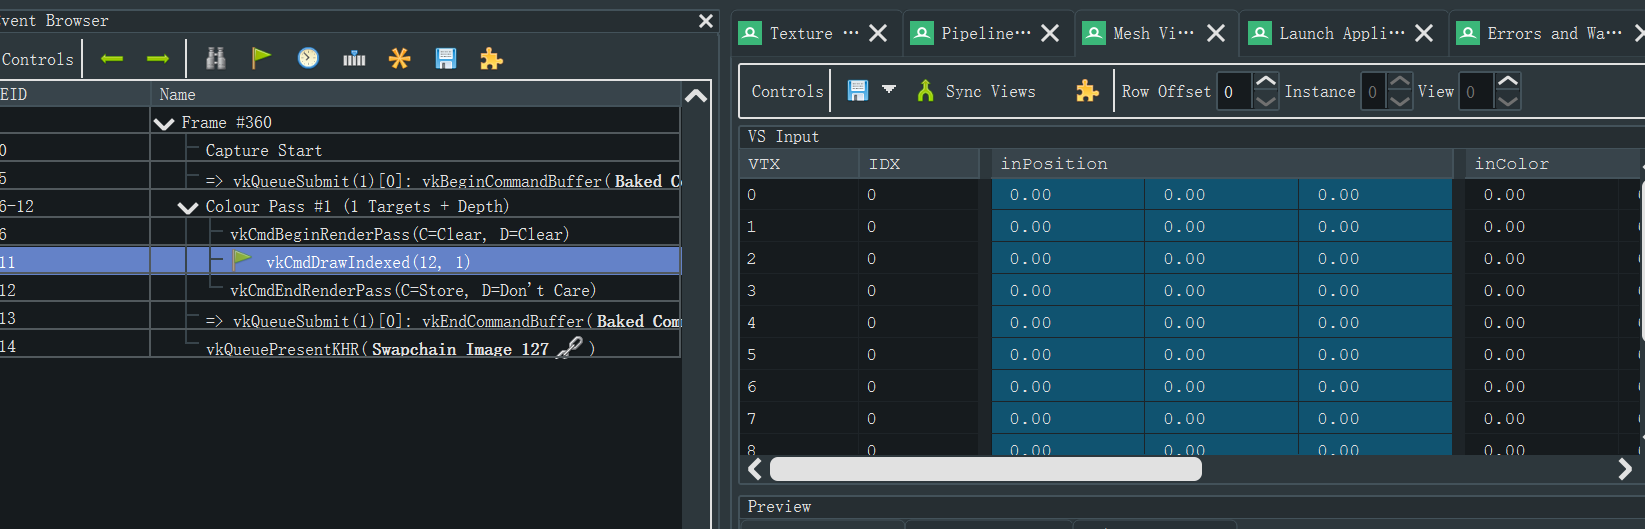Open find event binoculars tool
The width and height of the screenshot is (1645, 529).
pyautogui.click(x=215, y=59)
